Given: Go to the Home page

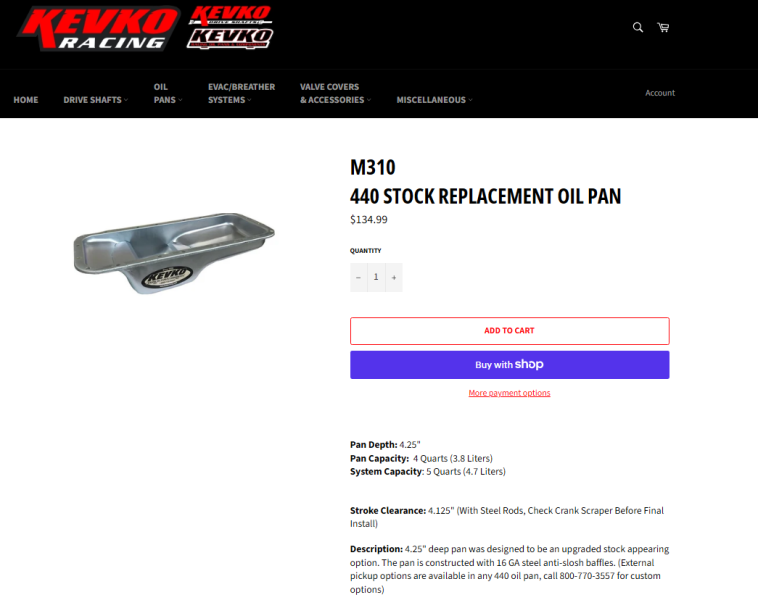Looking at the screenshot, I should [x=26, y=100].
